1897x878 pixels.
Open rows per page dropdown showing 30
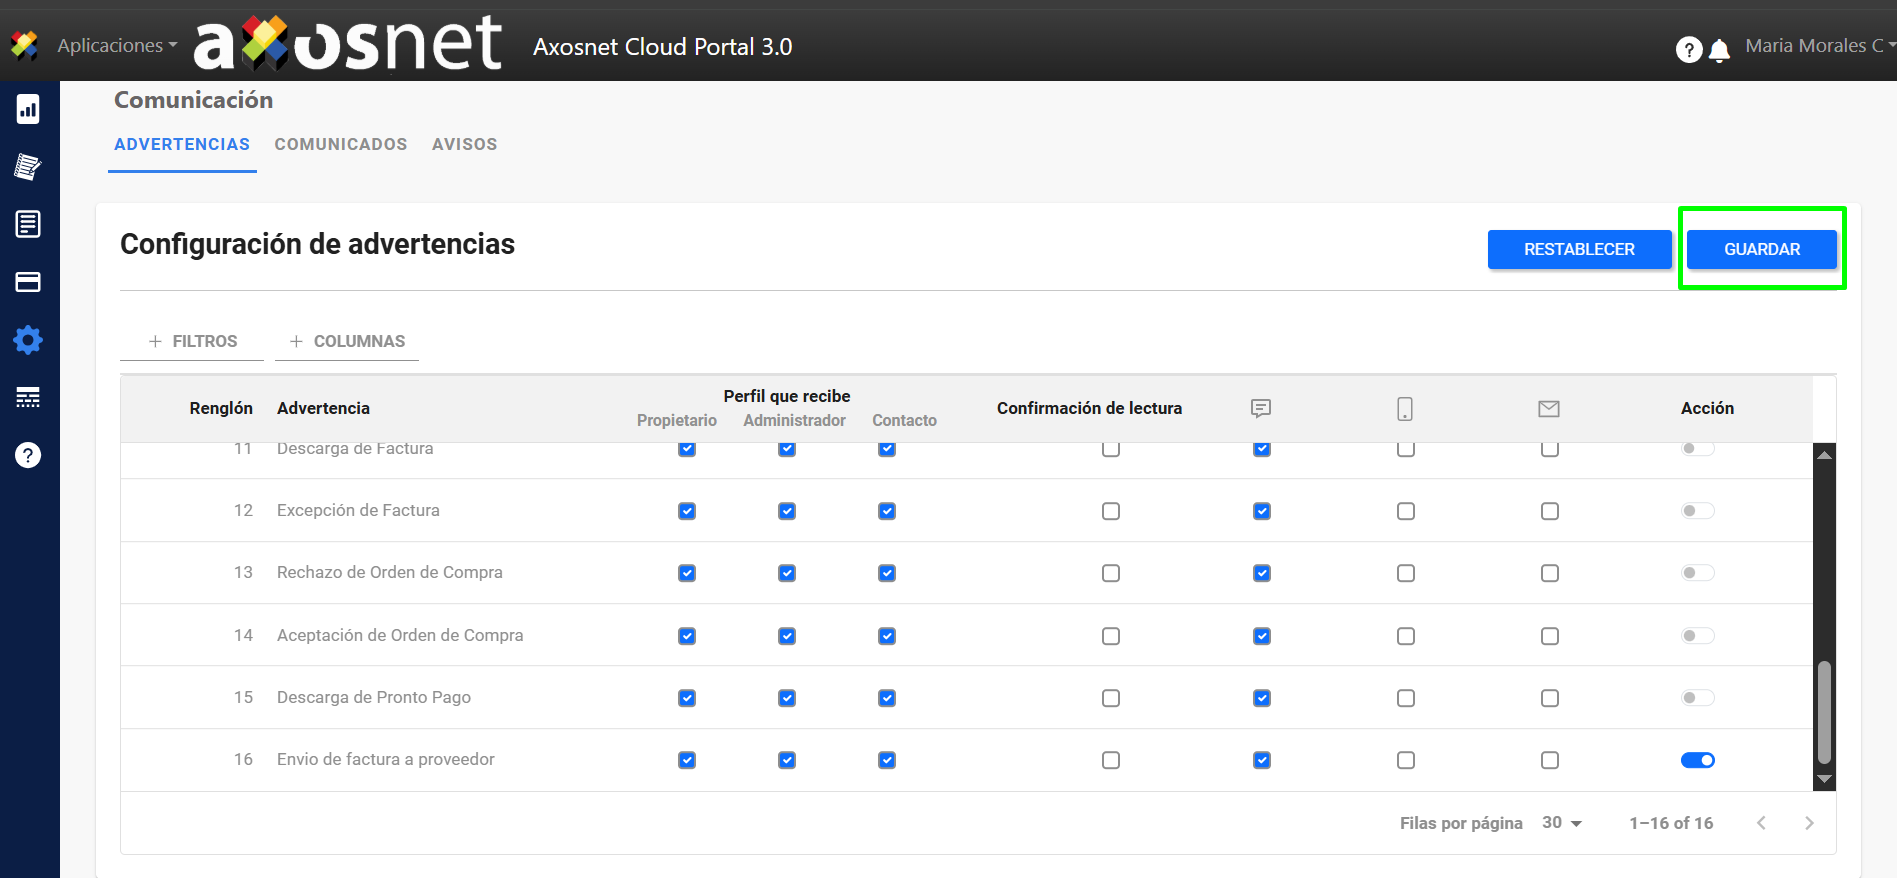[x=1561, y=823]
